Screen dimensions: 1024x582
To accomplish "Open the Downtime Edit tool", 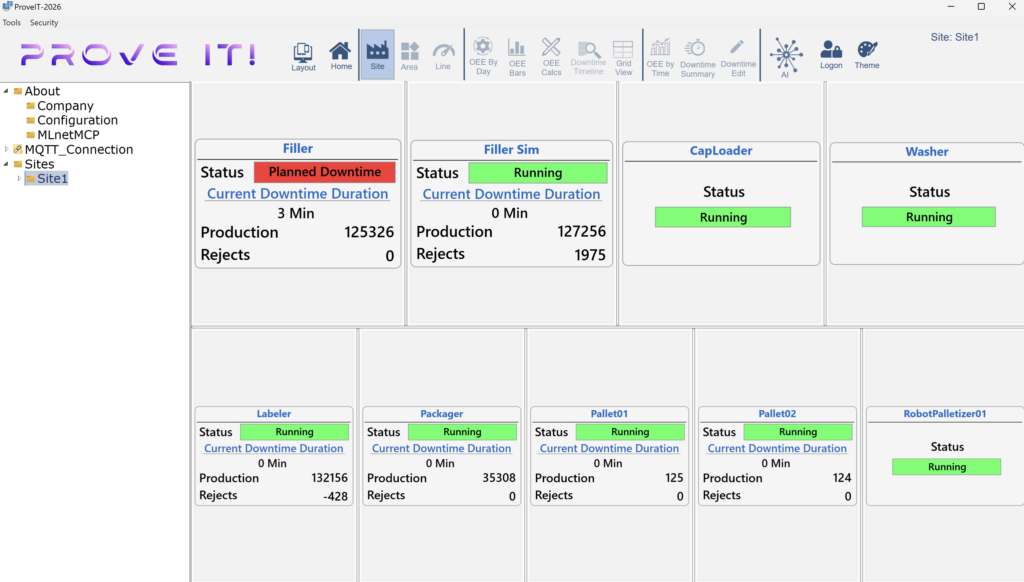I will coord(737,55).
